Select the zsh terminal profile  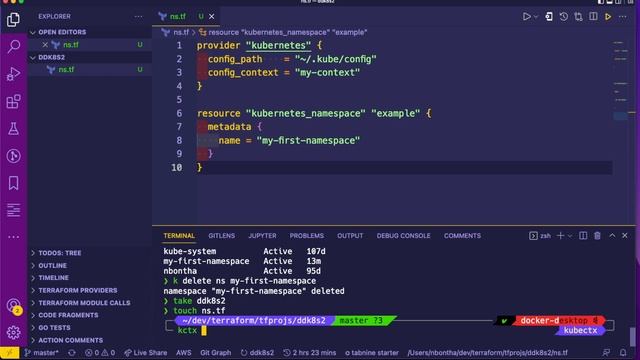[540, 236]
